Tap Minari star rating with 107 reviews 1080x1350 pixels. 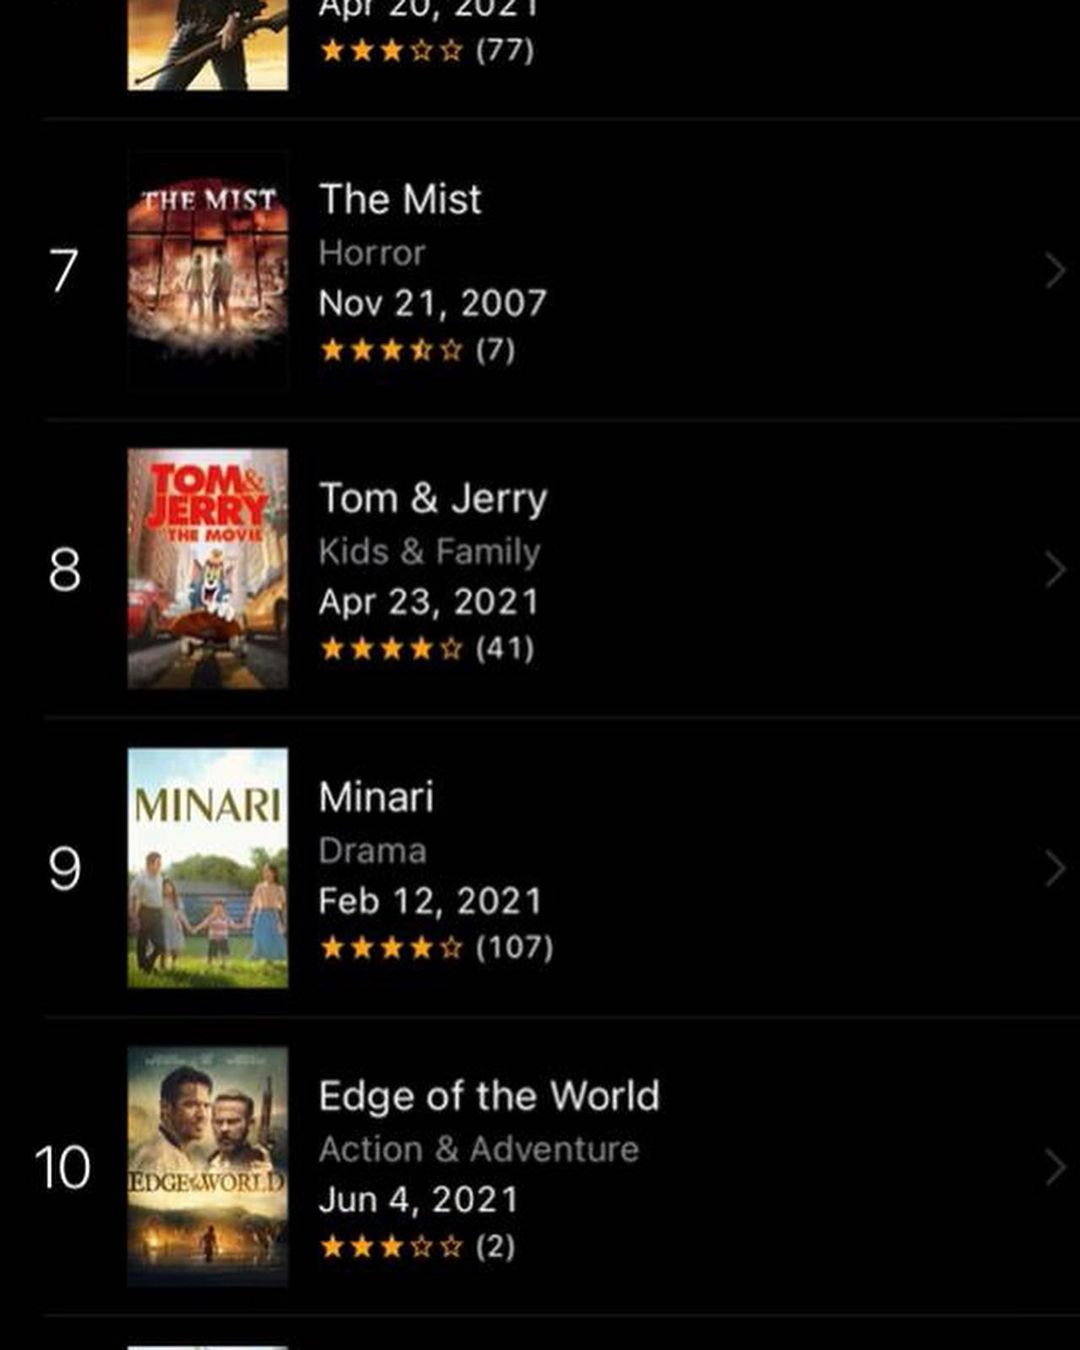pos(436,947)
